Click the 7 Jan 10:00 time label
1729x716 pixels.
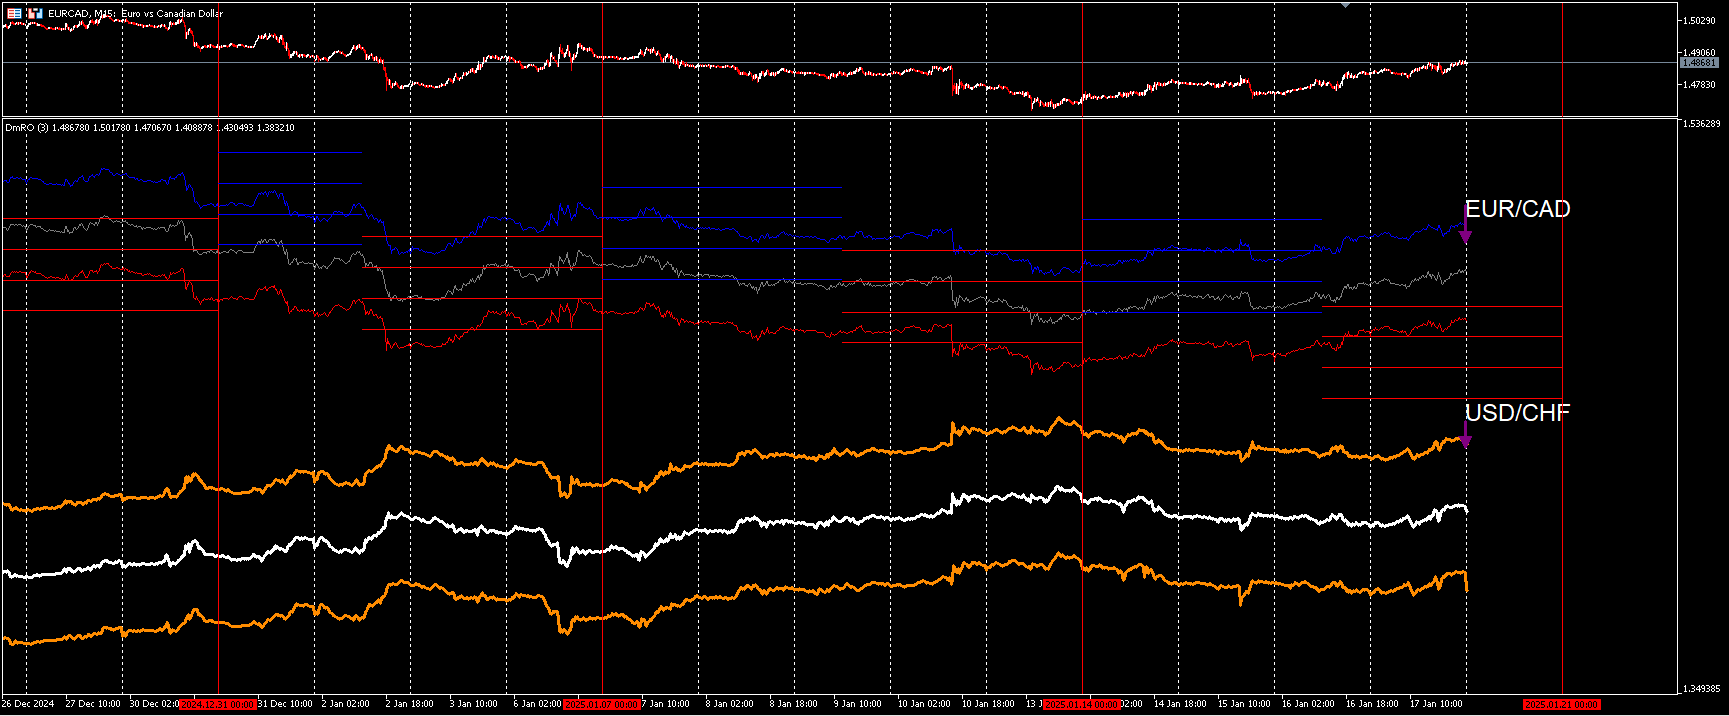[666, 704]
